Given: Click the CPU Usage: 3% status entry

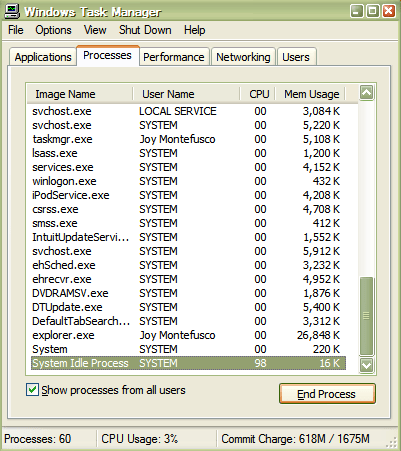Looking at the screenshot, I should click(140, 439).
